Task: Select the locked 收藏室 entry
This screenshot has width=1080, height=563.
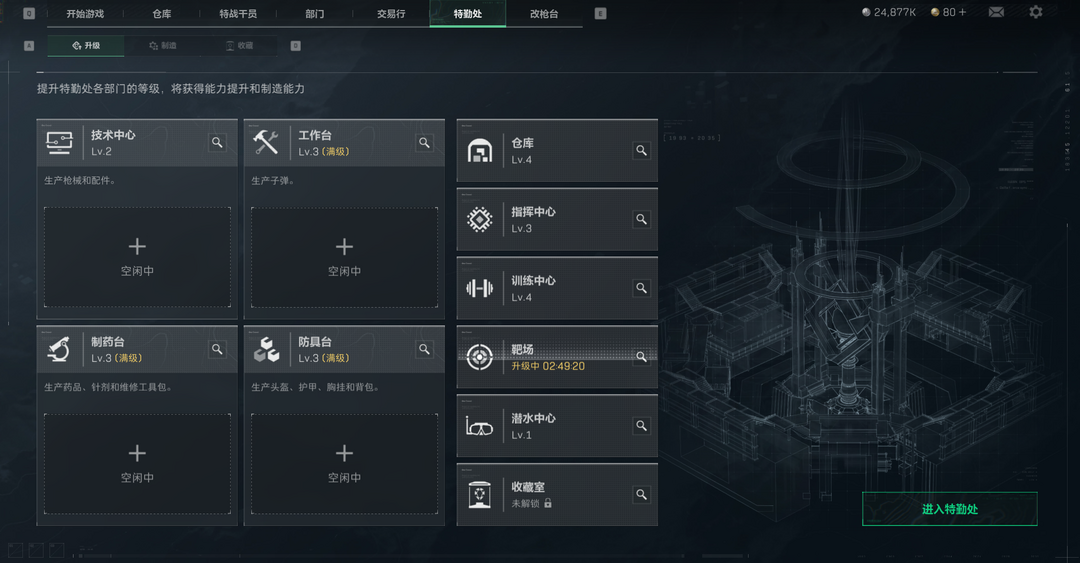Action: pyautogui.click(x=557, y=495)
